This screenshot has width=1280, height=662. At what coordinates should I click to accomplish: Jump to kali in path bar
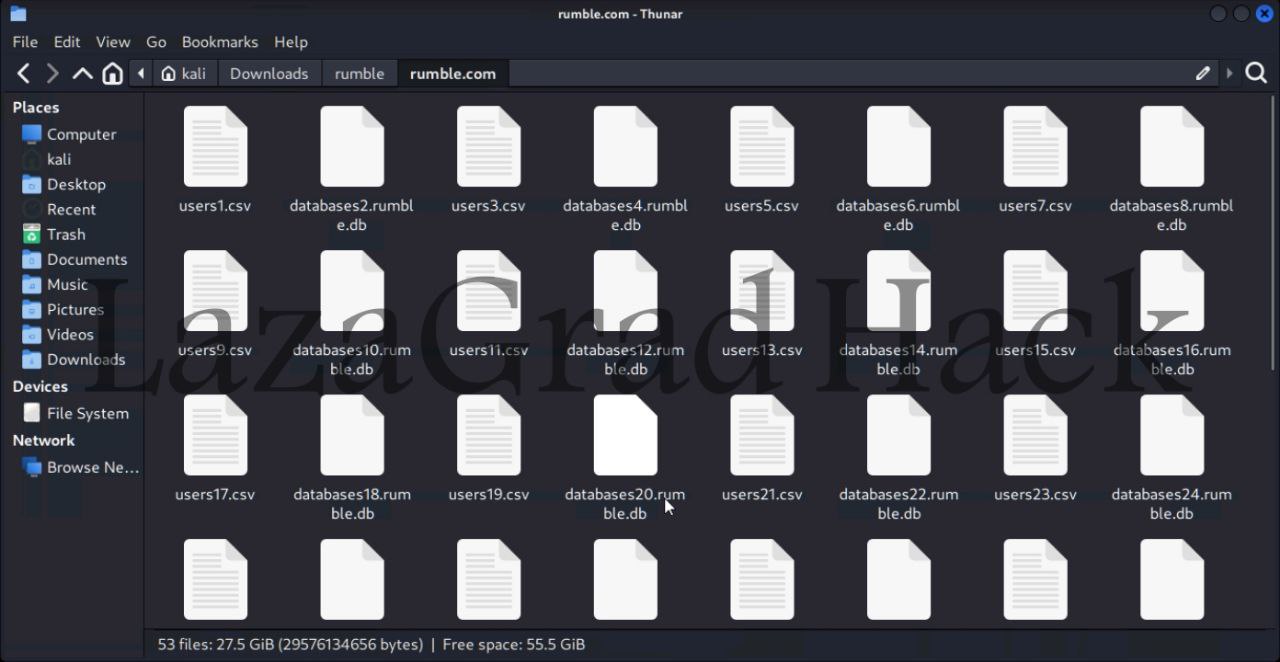click(183, 73)
